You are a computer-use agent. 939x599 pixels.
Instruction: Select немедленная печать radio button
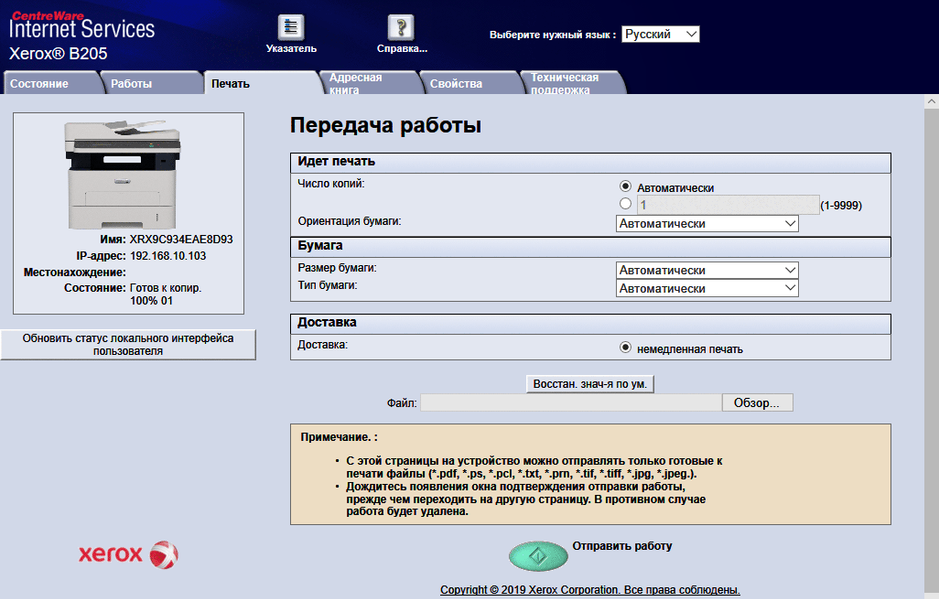pyautogui.click(x=625, y=347)
